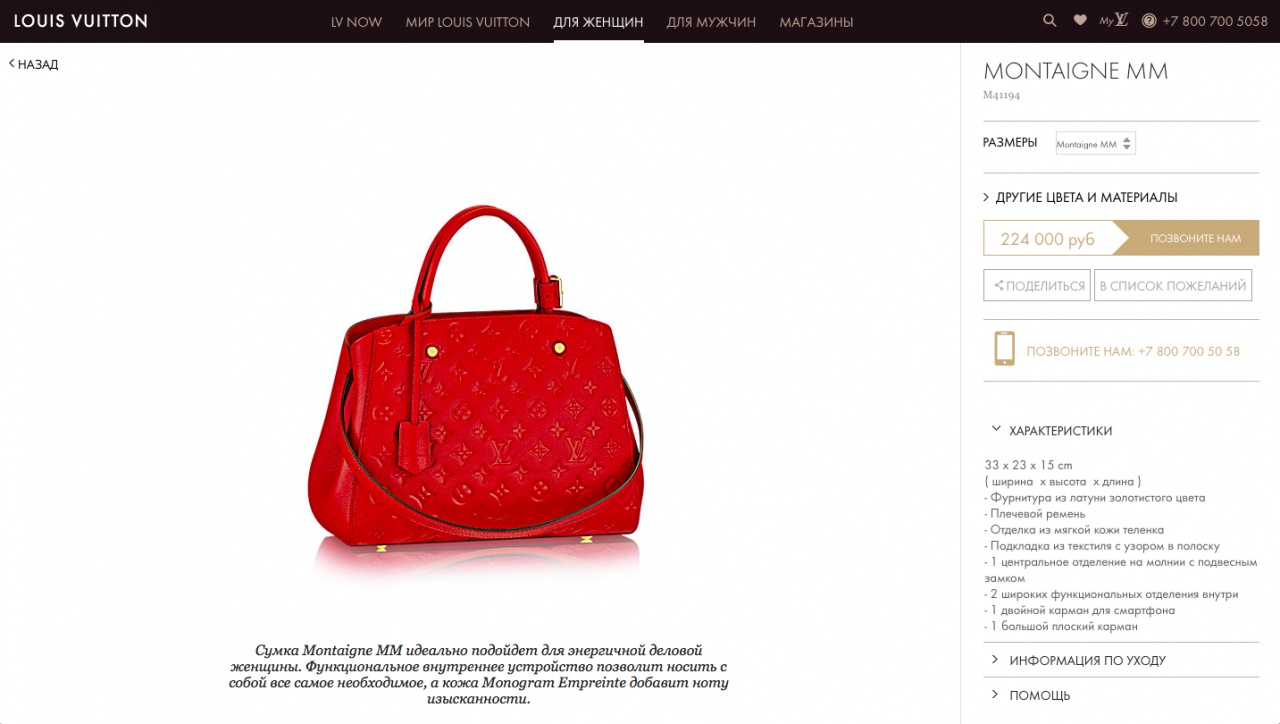Click the help question mark icon

point(1149,21)
